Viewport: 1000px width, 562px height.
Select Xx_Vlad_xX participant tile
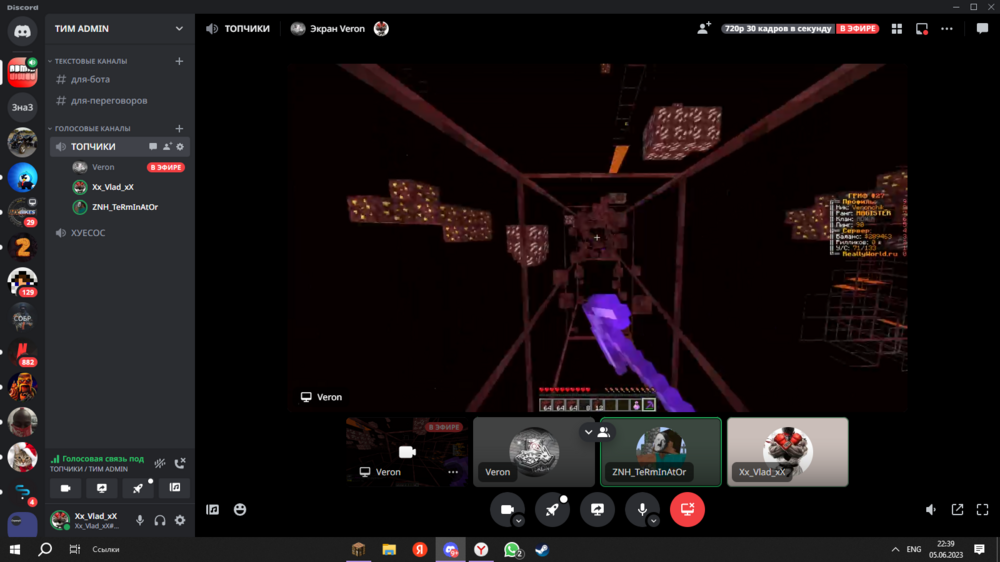click(x=788, y=452)
